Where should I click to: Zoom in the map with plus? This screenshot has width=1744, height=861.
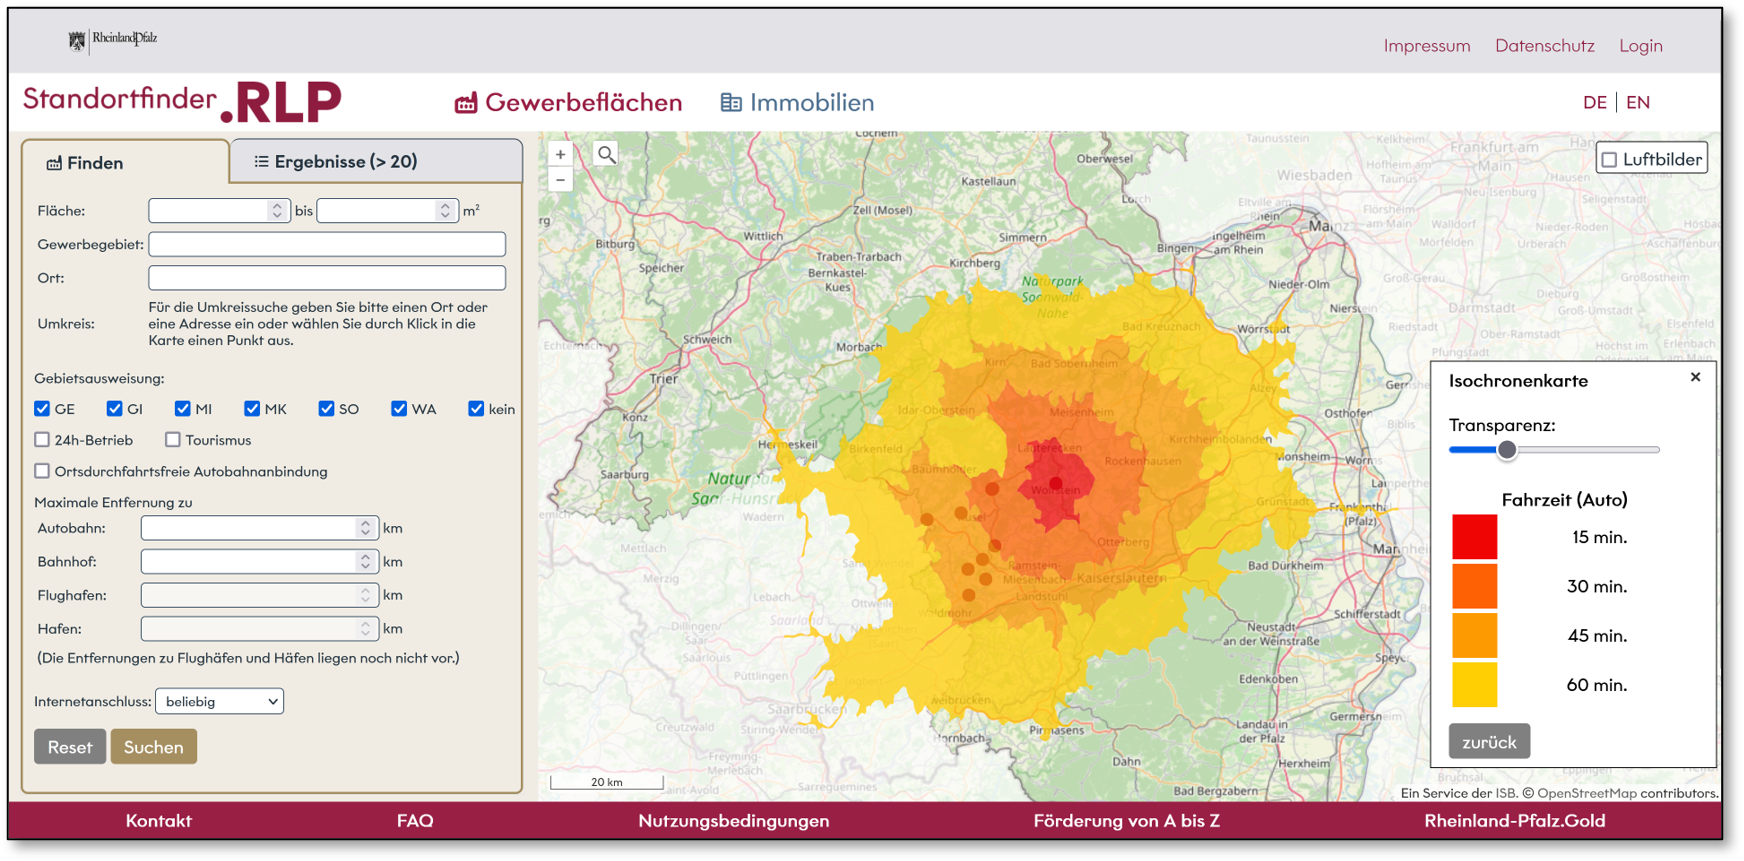tap(560, 154)
